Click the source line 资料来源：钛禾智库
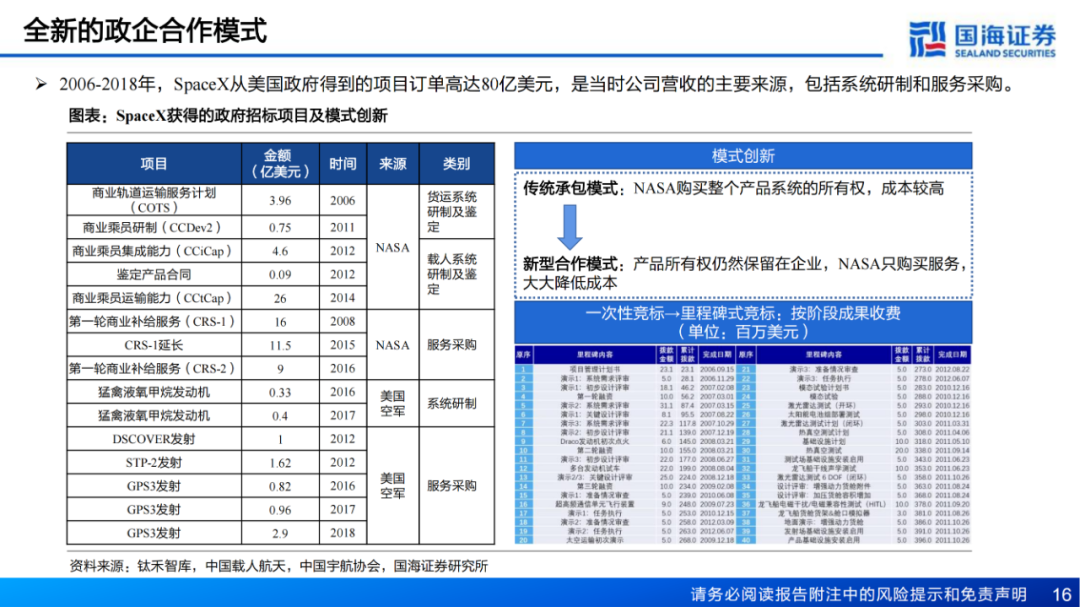 (x=278, y=566)
